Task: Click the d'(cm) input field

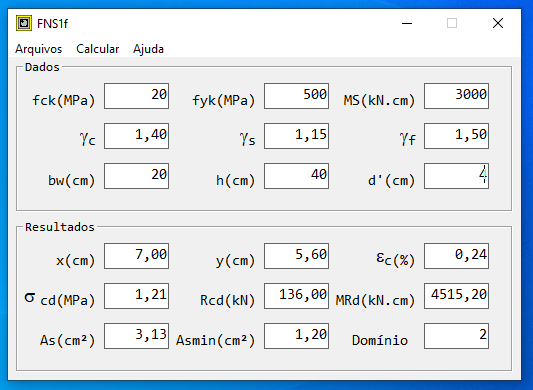Action: point(456,176)
